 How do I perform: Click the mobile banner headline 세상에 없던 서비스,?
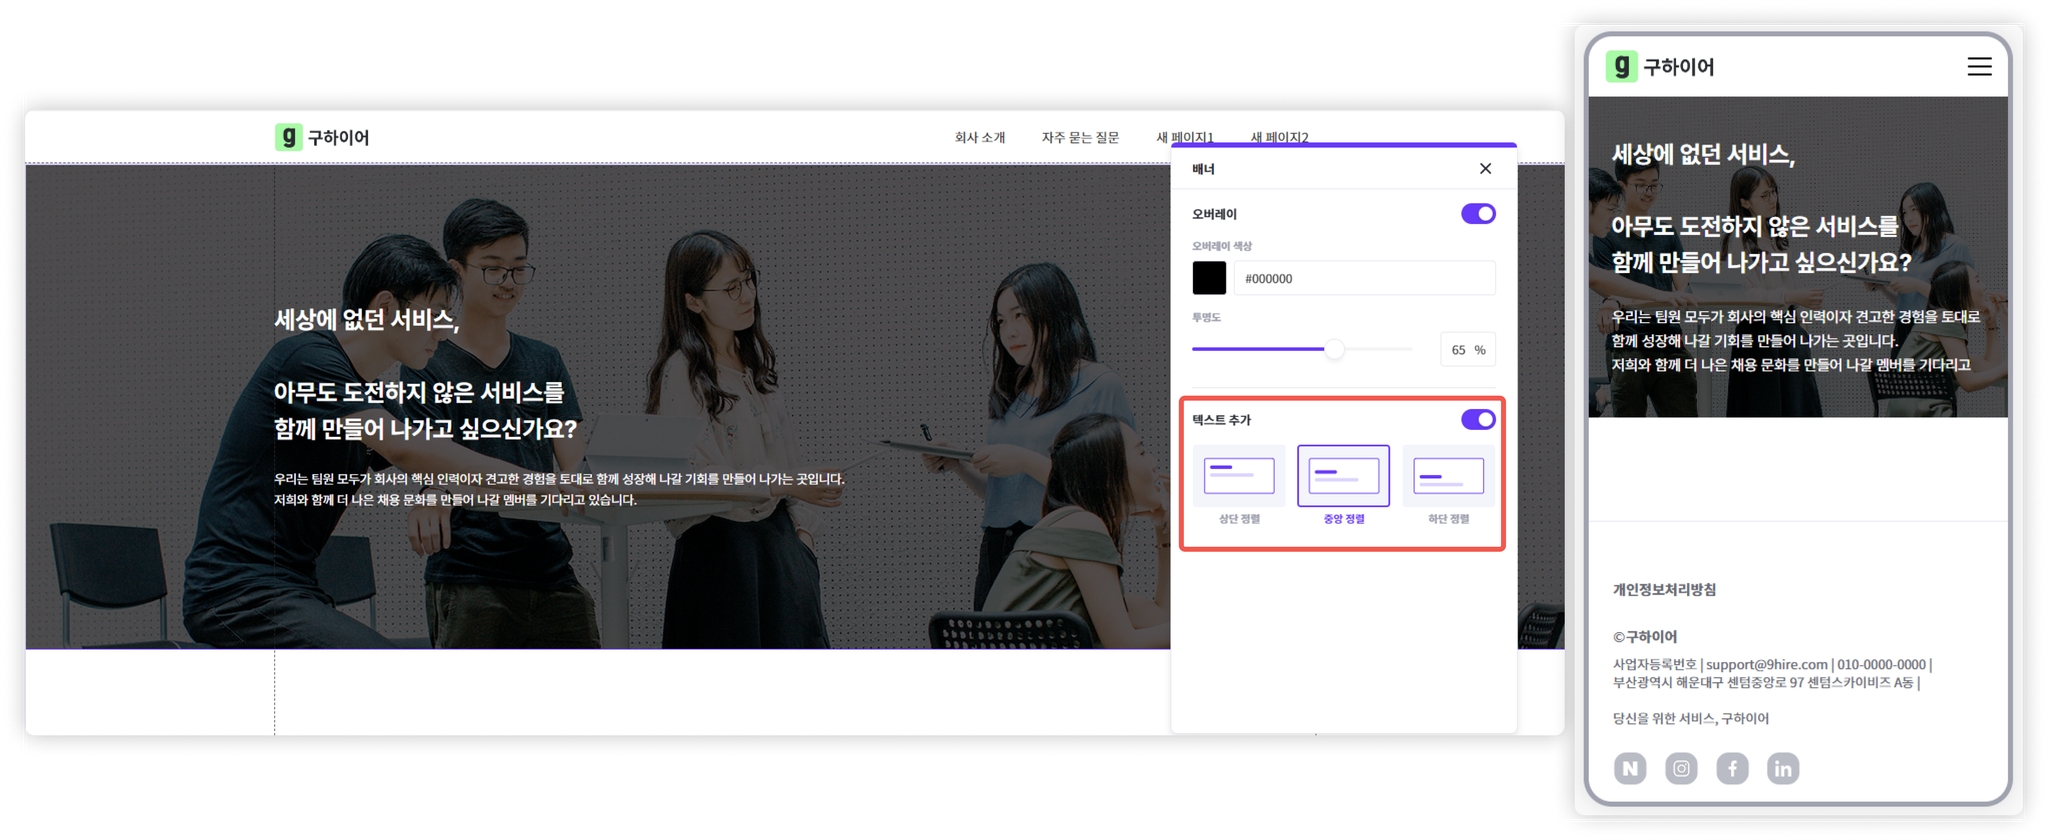pos(1703,155)
